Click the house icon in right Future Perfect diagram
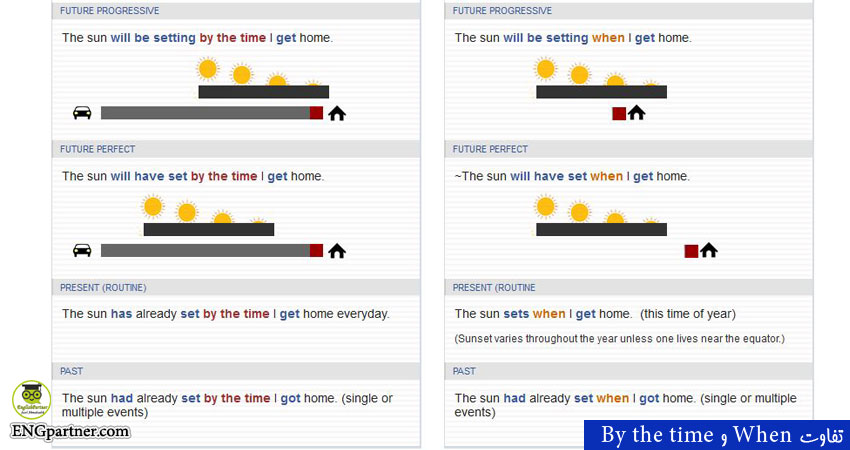 coord(709,250)
